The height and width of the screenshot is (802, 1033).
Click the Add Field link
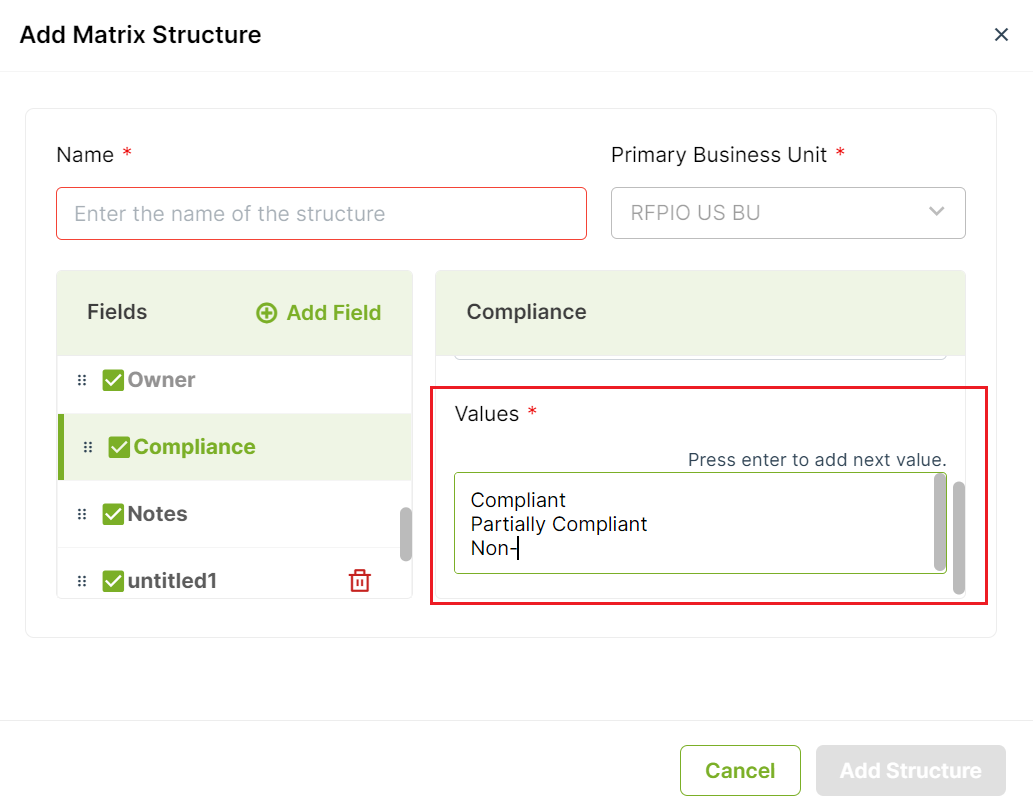coord(319,313)
